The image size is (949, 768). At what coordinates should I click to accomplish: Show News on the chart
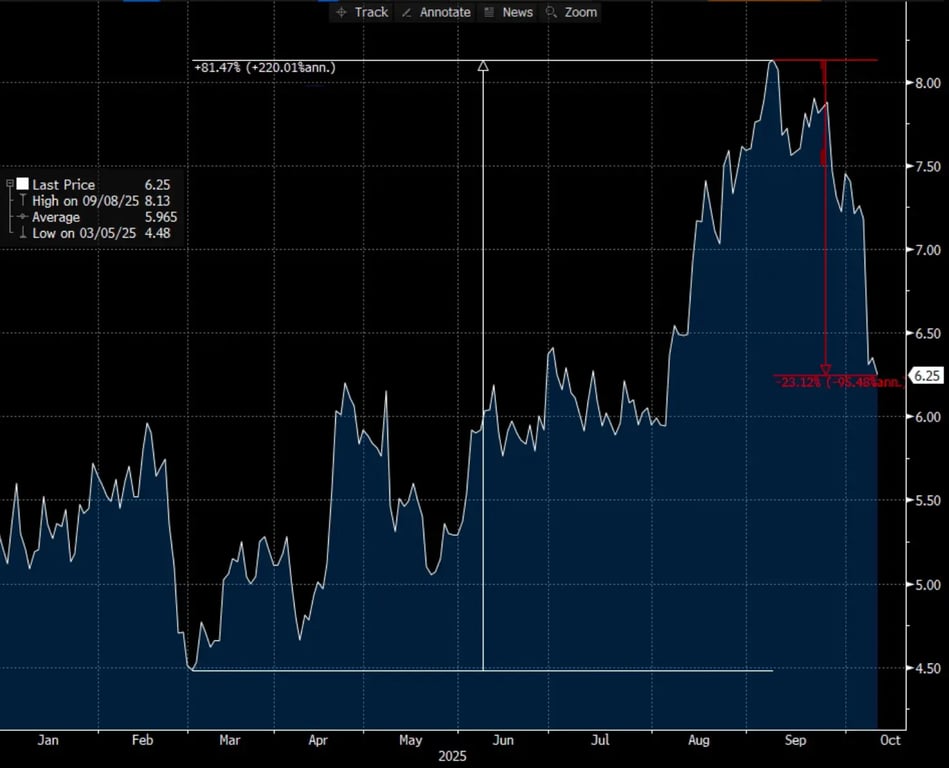pyautogui.click(x=508, y=12)
